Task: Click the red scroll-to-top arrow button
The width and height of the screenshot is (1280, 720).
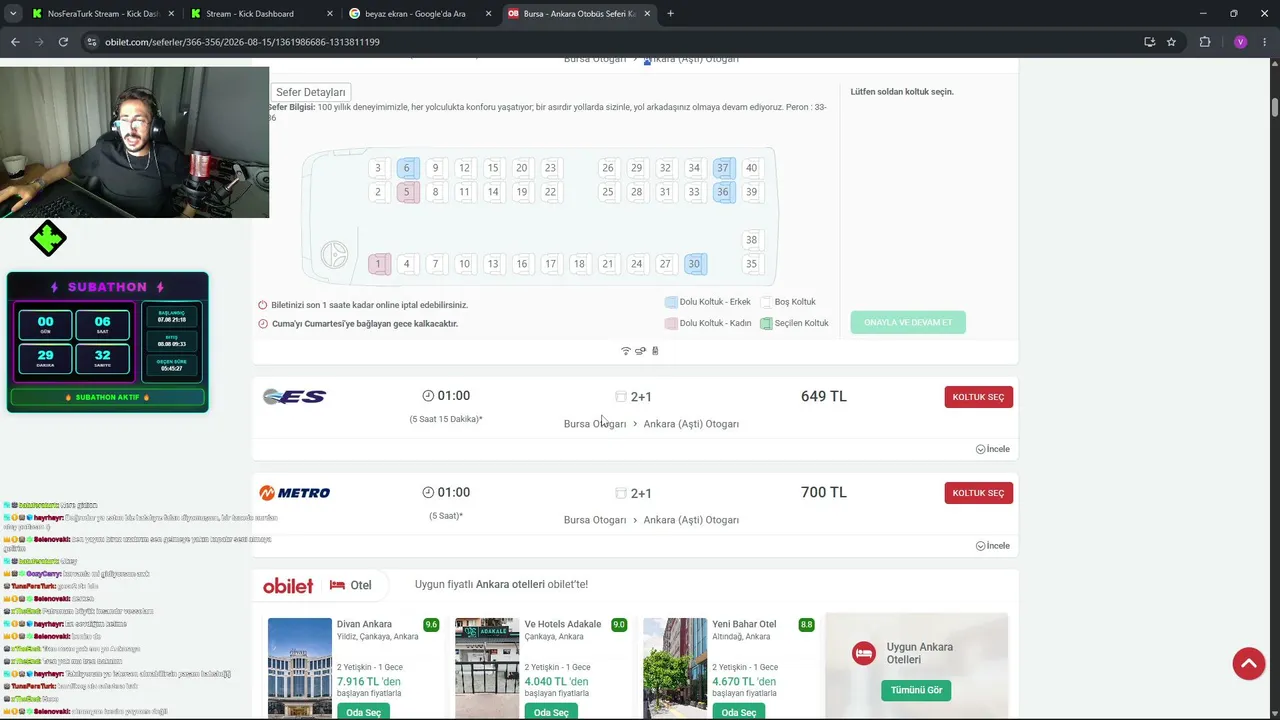Action: [x=1249, y=664]
